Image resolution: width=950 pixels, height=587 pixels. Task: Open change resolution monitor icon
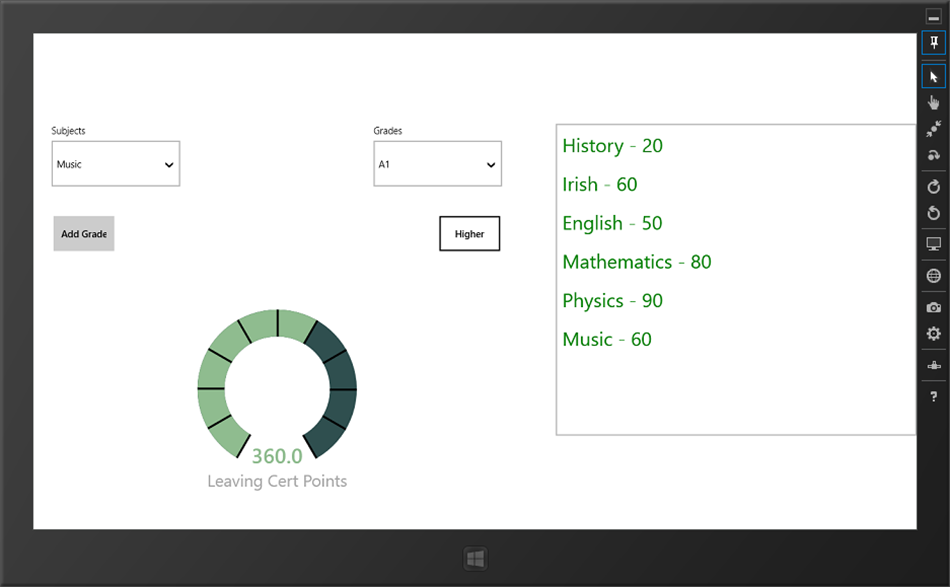[x=934, y=244]
